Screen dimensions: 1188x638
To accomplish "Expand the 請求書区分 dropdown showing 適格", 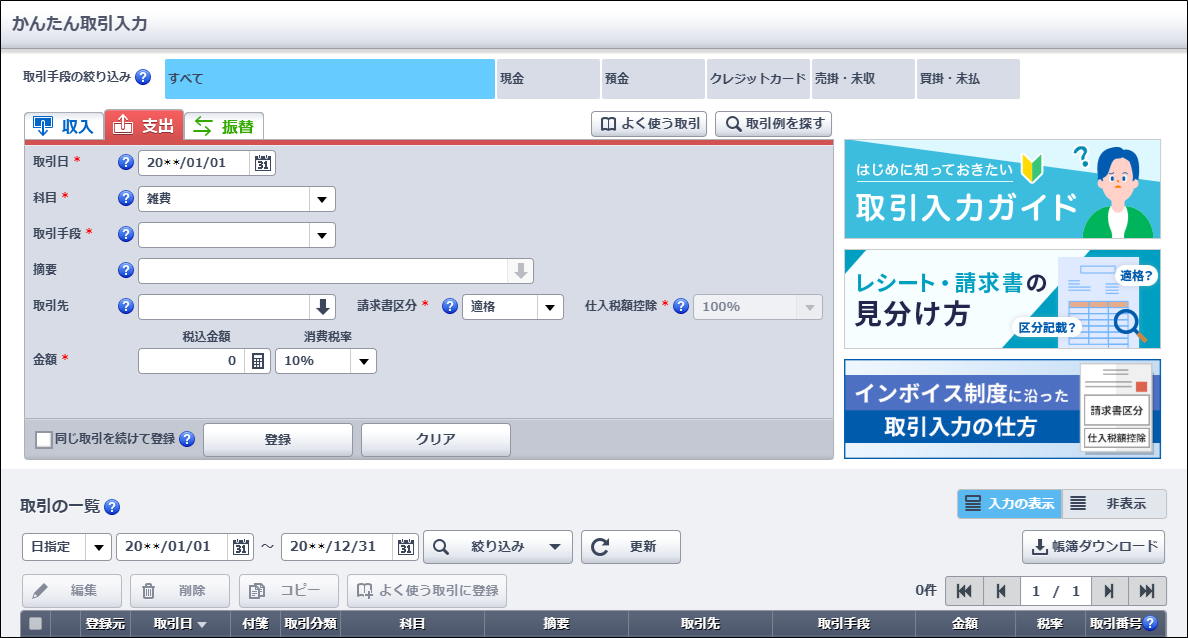I will coord(550,307).
